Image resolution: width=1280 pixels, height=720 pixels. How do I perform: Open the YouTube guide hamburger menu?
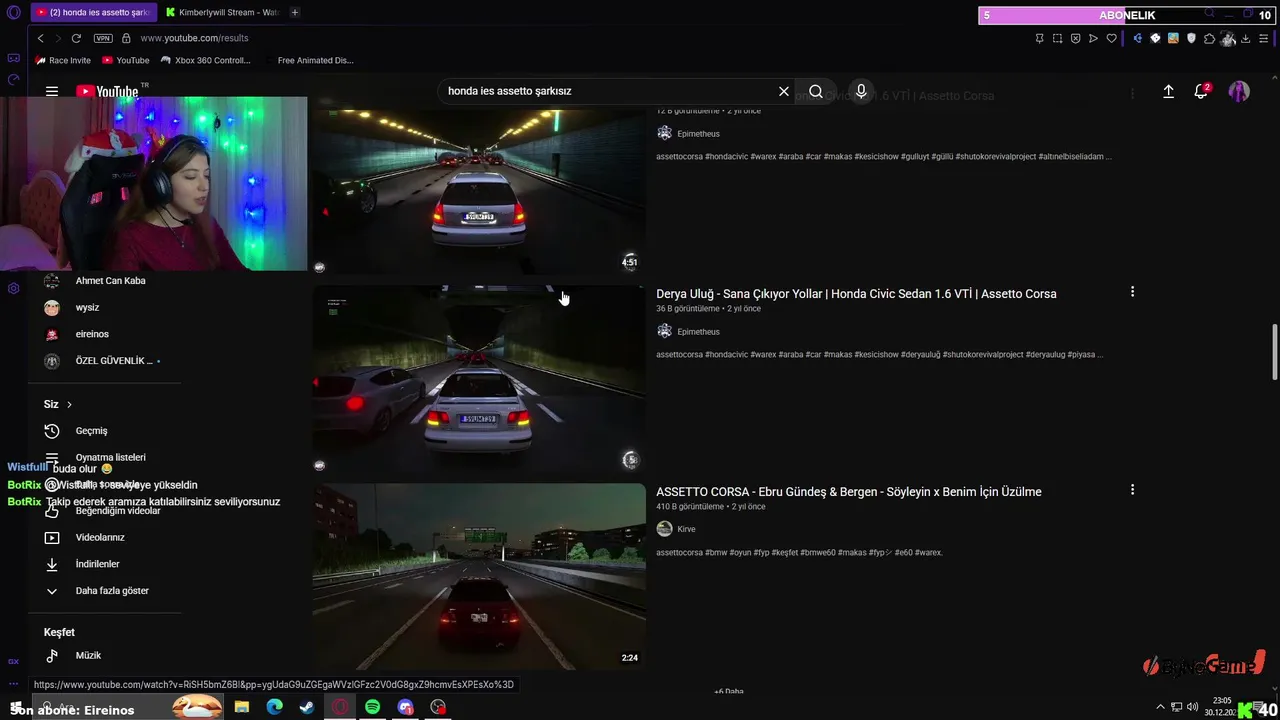(x=52, y=91)
